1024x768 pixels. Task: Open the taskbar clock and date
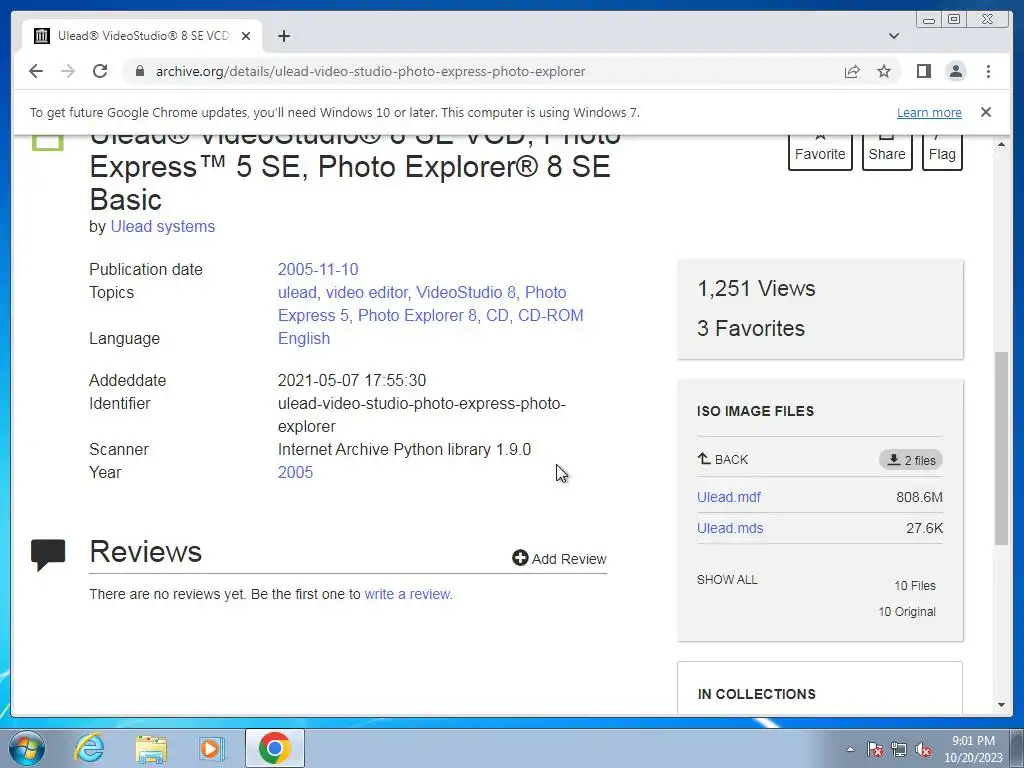coord(973,749)
